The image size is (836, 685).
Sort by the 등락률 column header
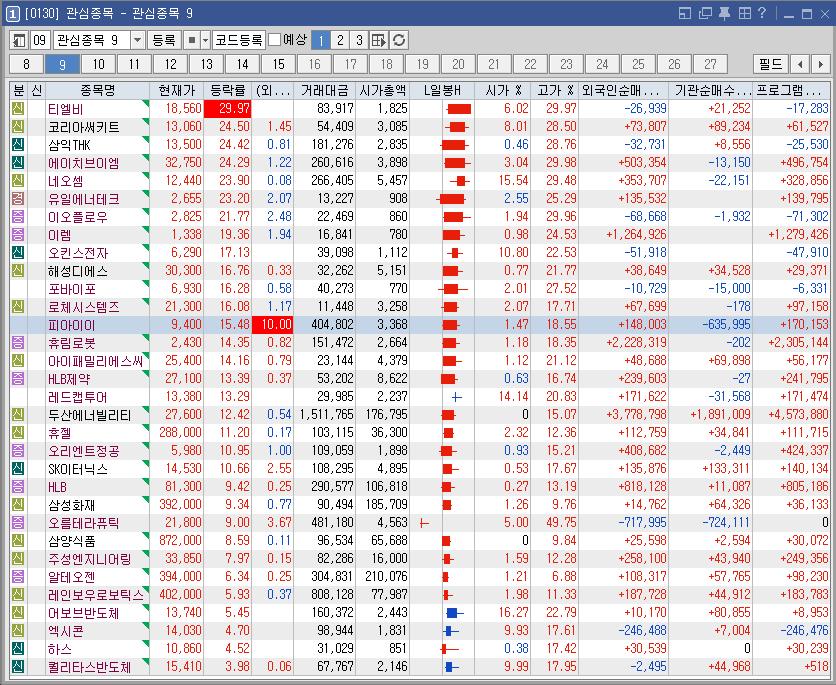[228, 90]
